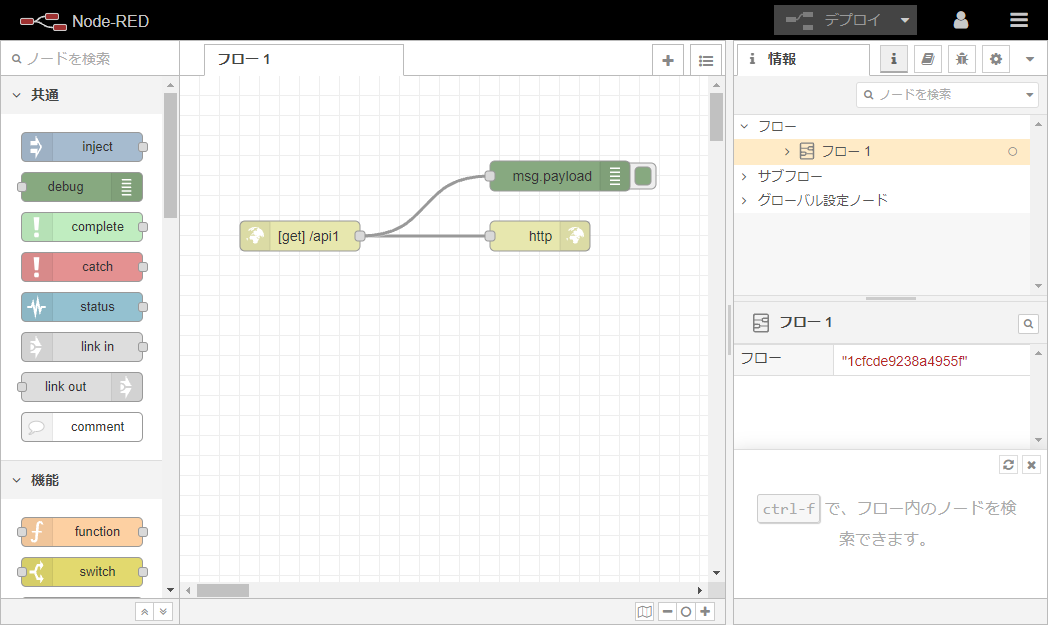Show the flow list button

pyautogui.click(x=705, y=60)
